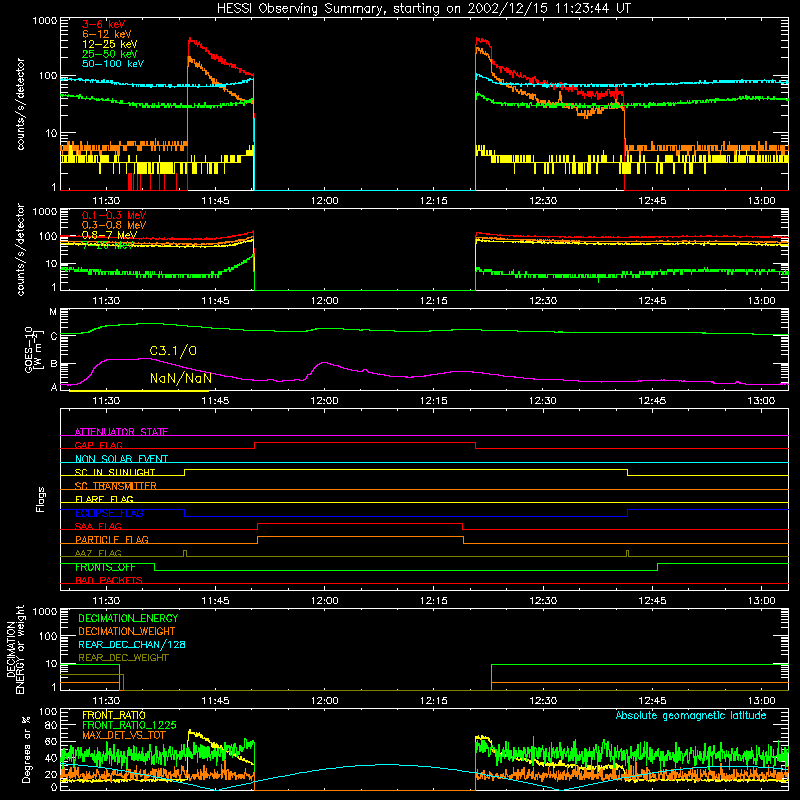Viewport: 800px width, 800px height.
Task: Select the ATTENUATOR_STATE flag label
Action: click(121, 432)
